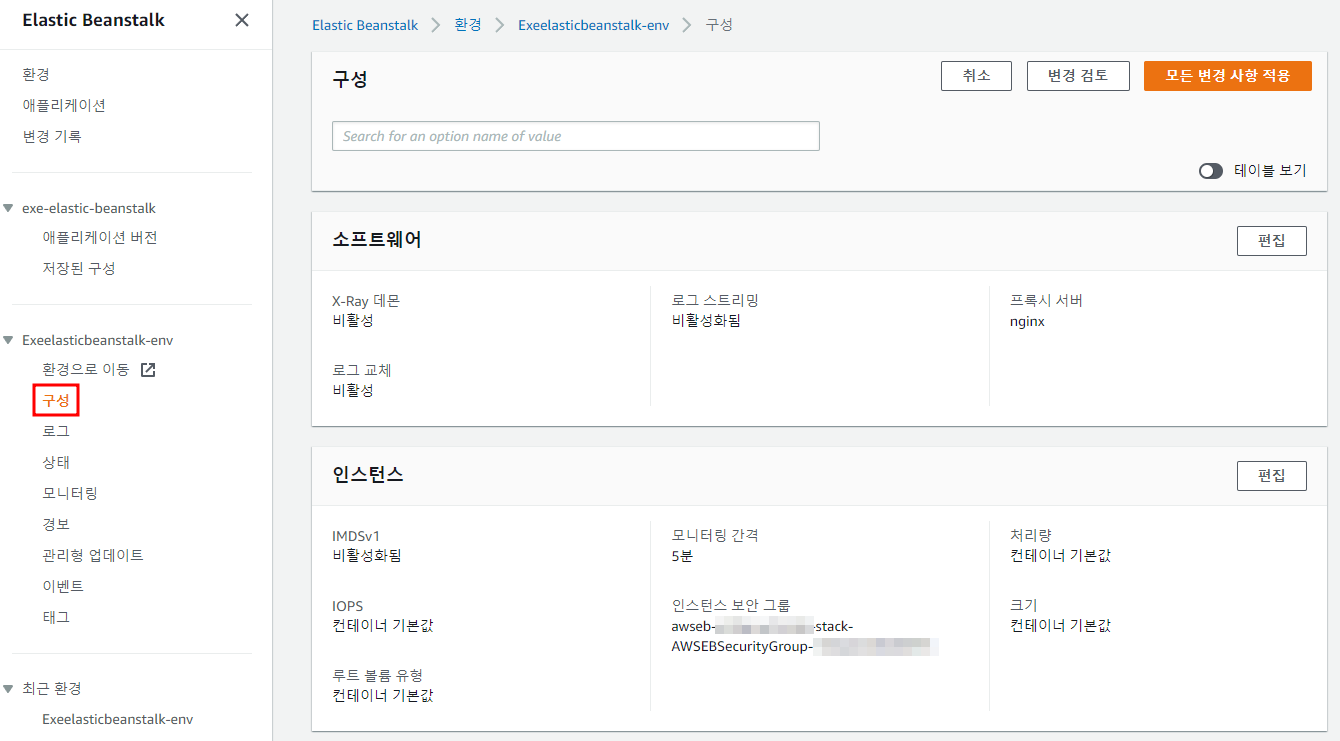1340x741 pixels.
Task: Open 태그 page in sidebar
Action: point(56,617)
